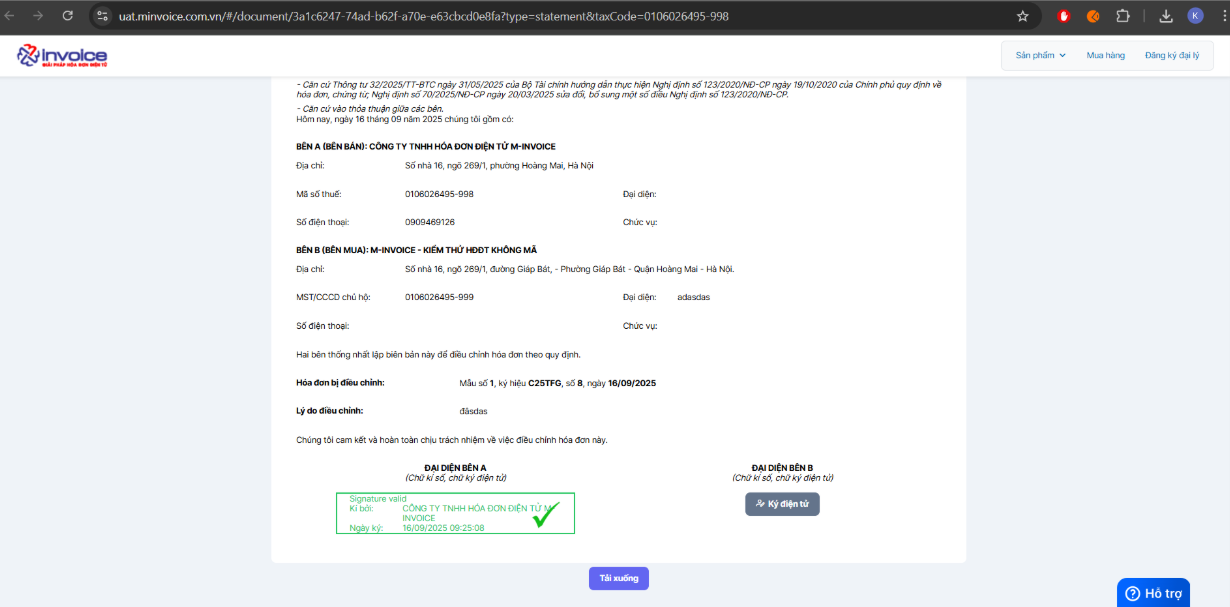Screen dimensions: 1230x607
Task: Bookmark this page with the star icon
Action: point(1022,16)
